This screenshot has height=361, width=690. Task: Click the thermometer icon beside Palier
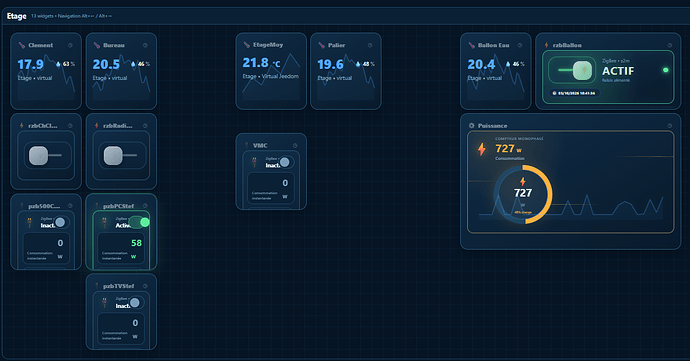(x=321, y=45)
